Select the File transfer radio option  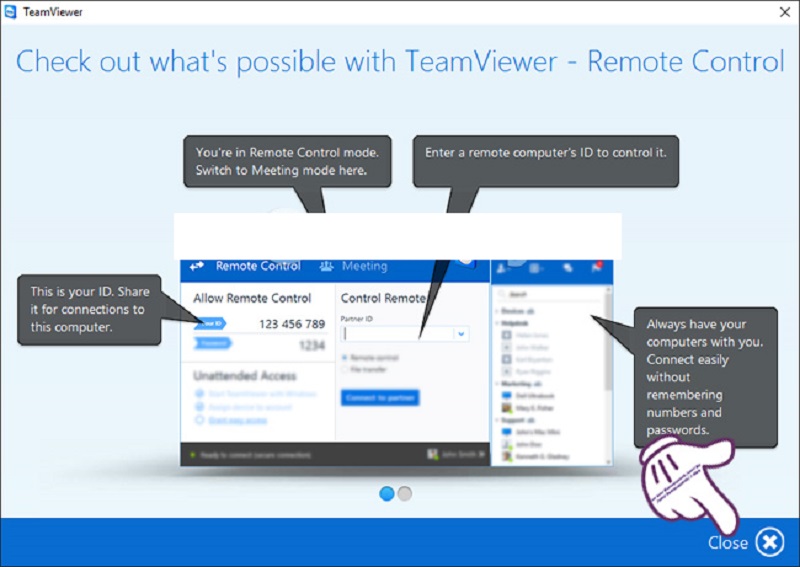click(364, 369)
